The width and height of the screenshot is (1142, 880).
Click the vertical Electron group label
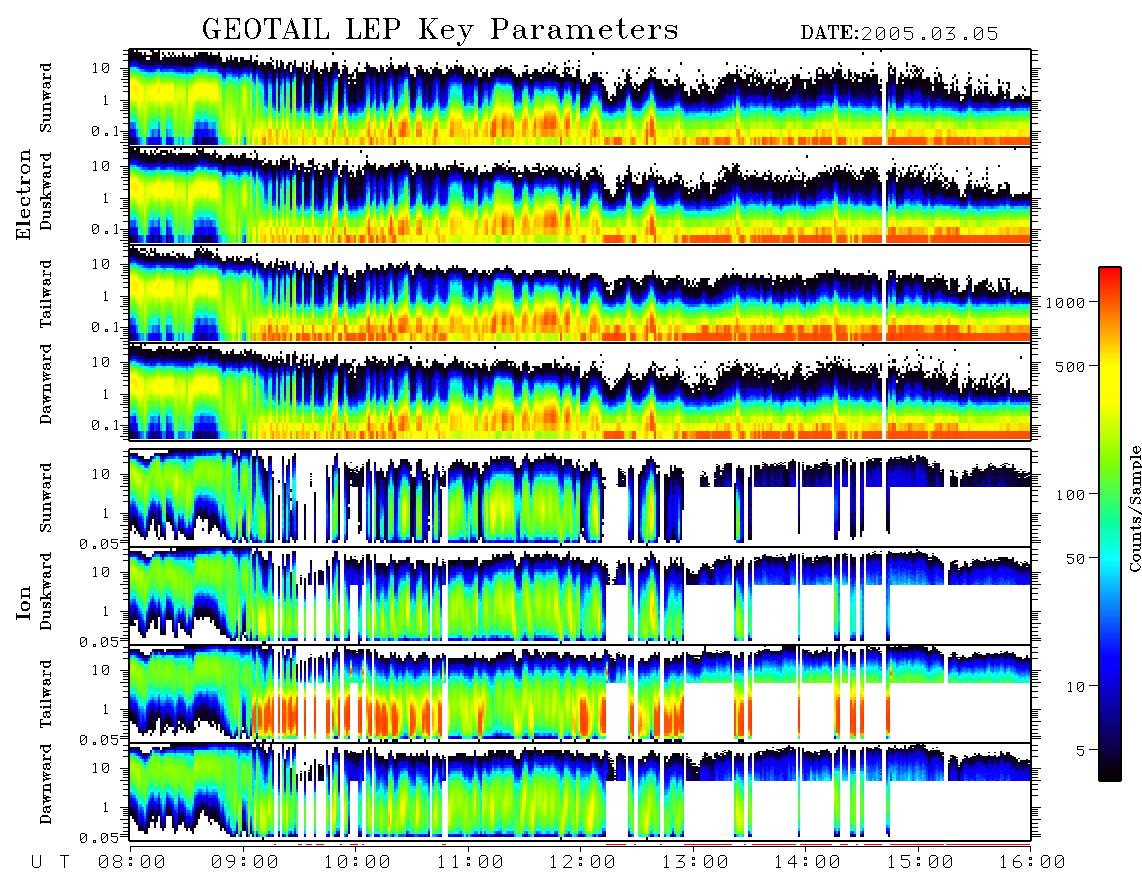point(24,194)
